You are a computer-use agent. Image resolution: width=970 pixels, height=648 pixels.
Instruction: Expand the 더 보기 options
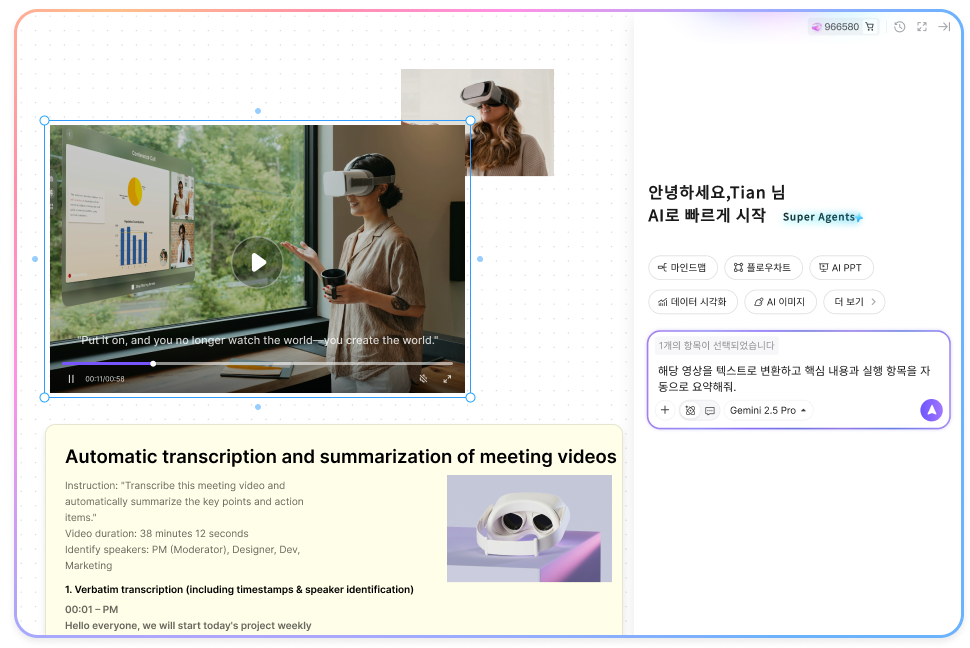[853, 301]
